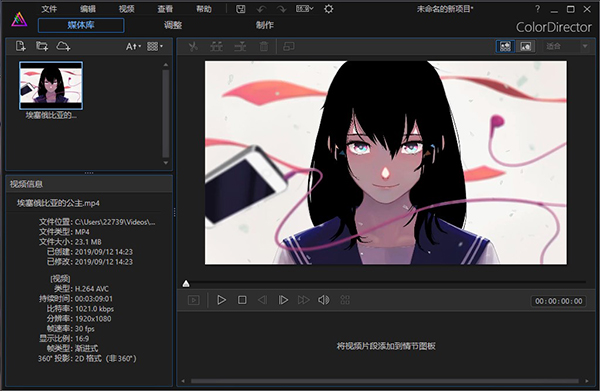Click the save project icon
This screenshot has width=600, height=391.
click(x=240, y=9)
